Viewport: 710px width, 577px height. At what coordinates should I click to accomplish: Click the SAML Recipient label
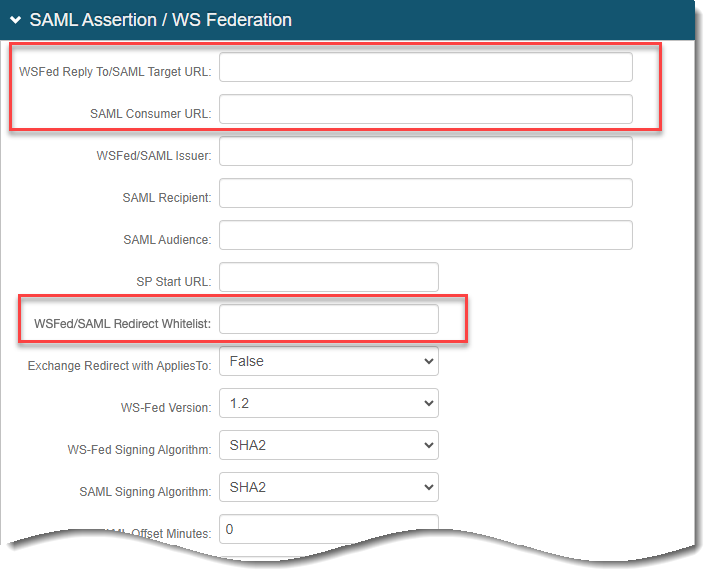point(167,198)
